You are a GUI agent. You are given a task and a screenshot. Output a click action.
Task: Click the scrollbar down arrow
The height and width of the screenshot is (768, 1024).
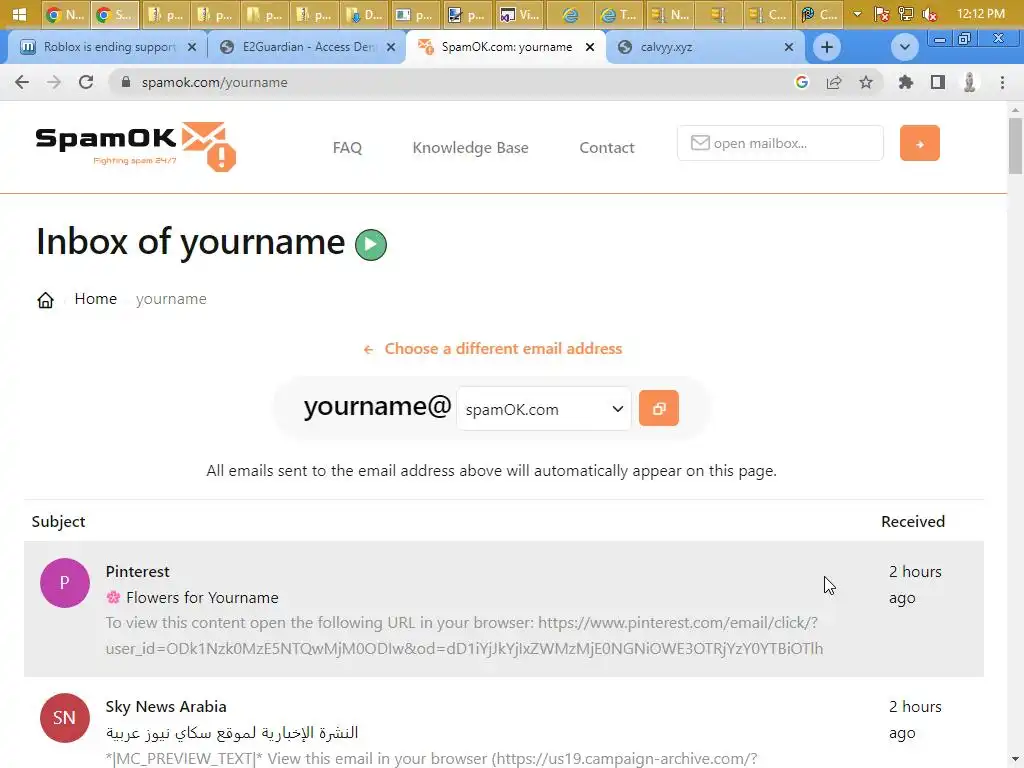1015,761
